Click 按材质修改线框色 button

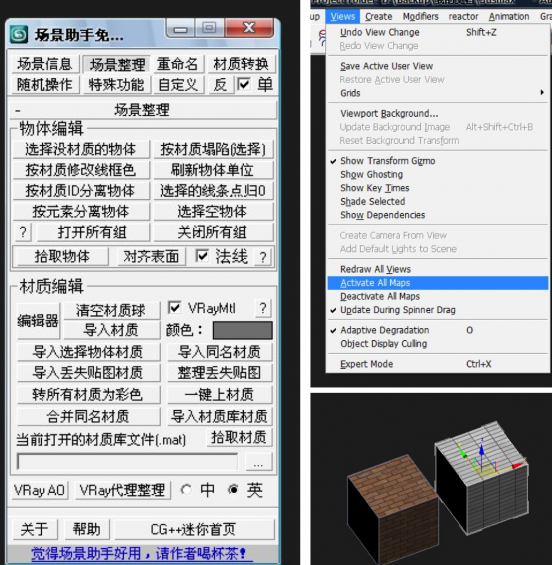click(81, 170)
